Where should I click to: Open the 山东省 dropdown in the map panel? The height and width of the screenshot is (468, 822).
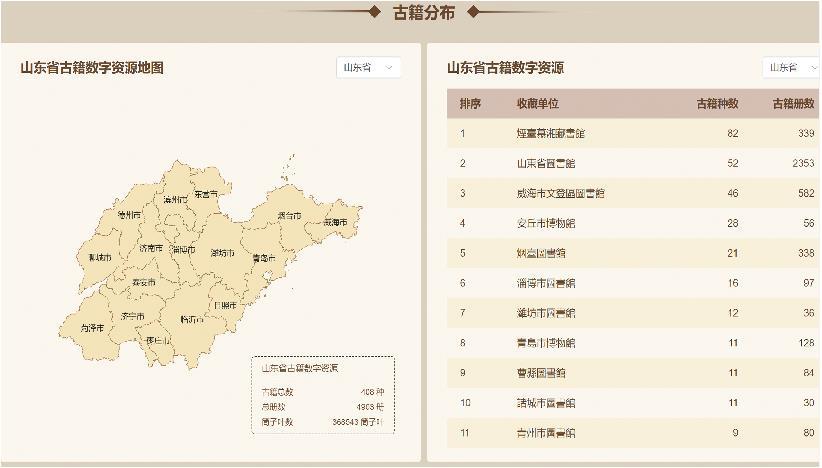[x=369, y=68]
